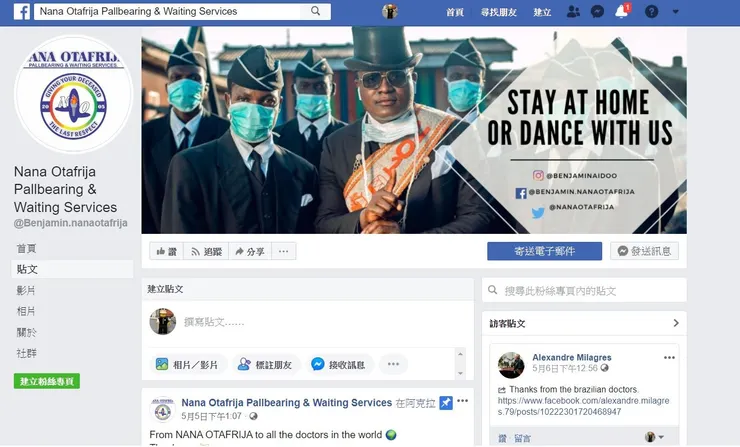Open friend requests icon
This screenshot has height=447, width=740.
tap(573, 11)
